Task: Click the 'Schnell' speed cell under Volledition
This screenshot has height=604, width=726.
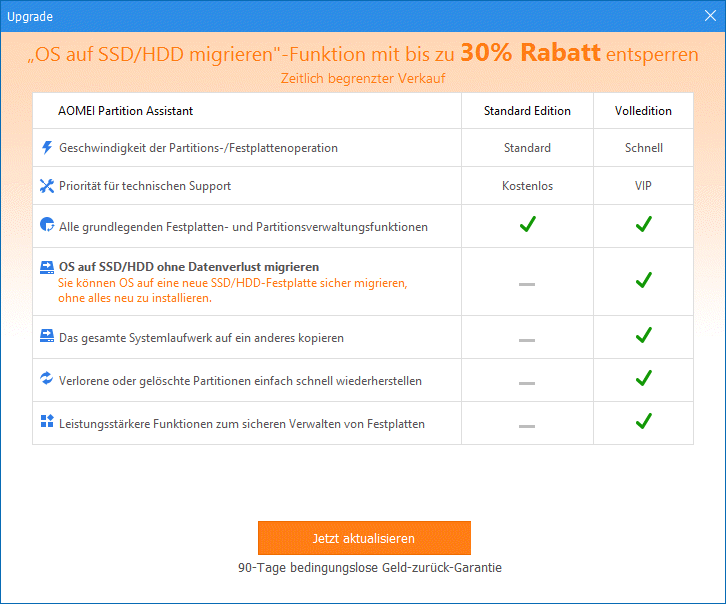Action: coord(643,148)
